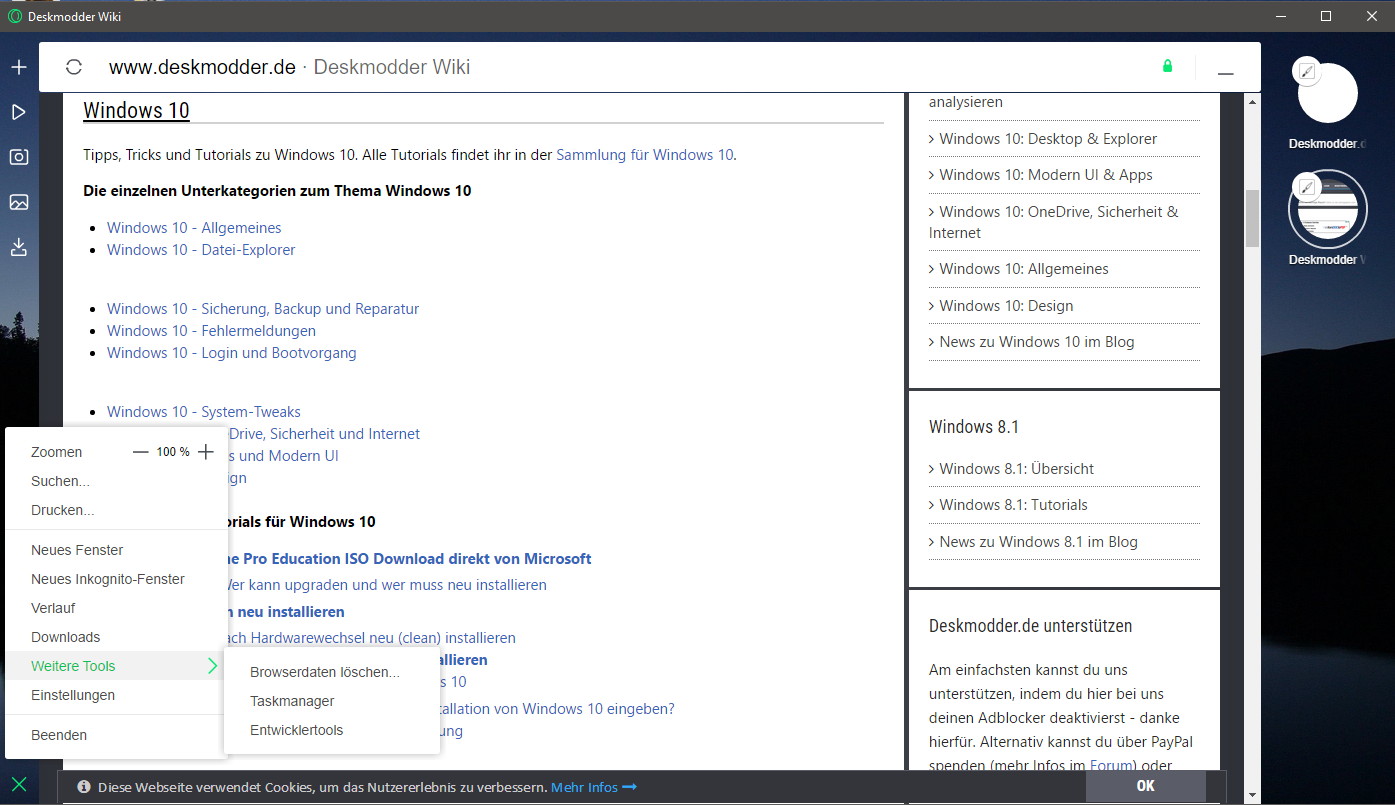Viewport: 1395px width, 805px height.
Task: Open Windows 10 - Allgemeines link
Action: pyautogui.click(x=194, y=228)
